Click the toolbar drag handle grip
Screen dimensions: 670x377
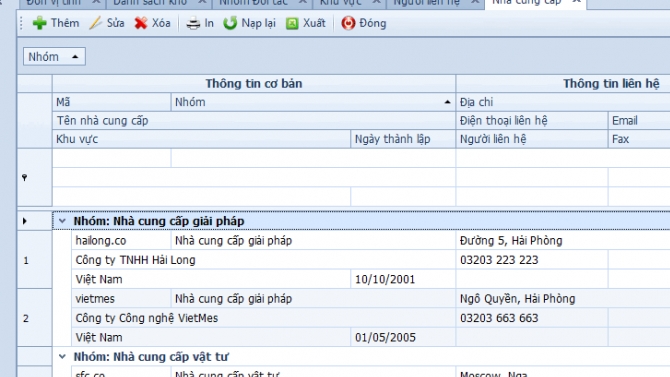pos(21,23)
